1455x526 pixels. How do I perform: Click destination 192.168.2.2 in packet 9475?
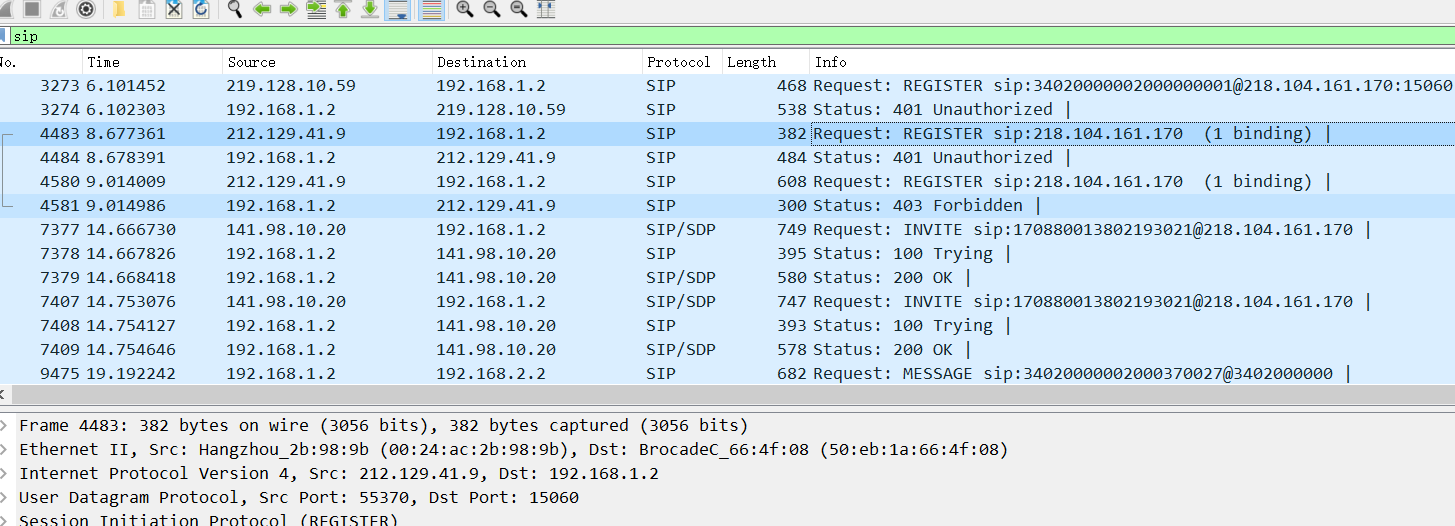tap(491, 373)
